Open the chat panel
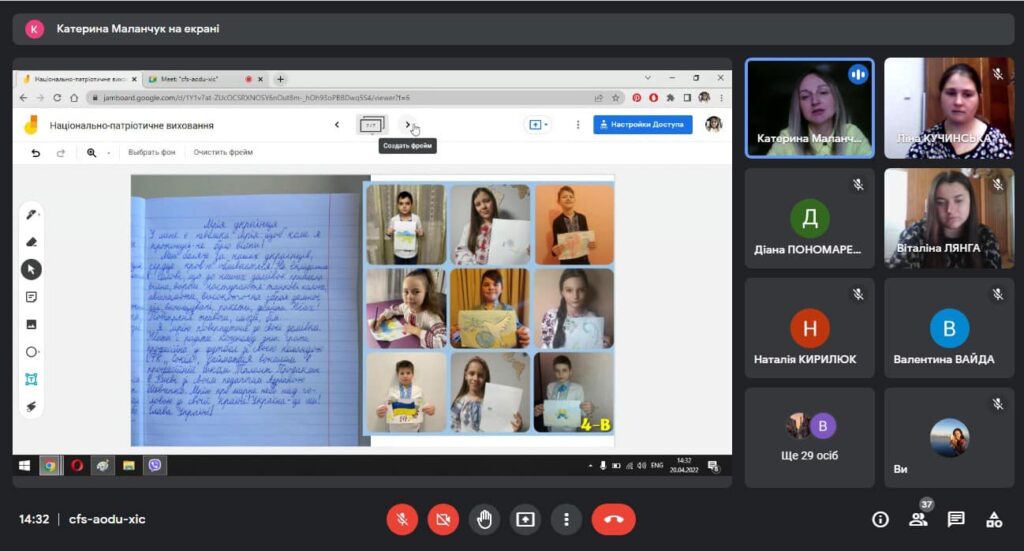 coord(956,519)
